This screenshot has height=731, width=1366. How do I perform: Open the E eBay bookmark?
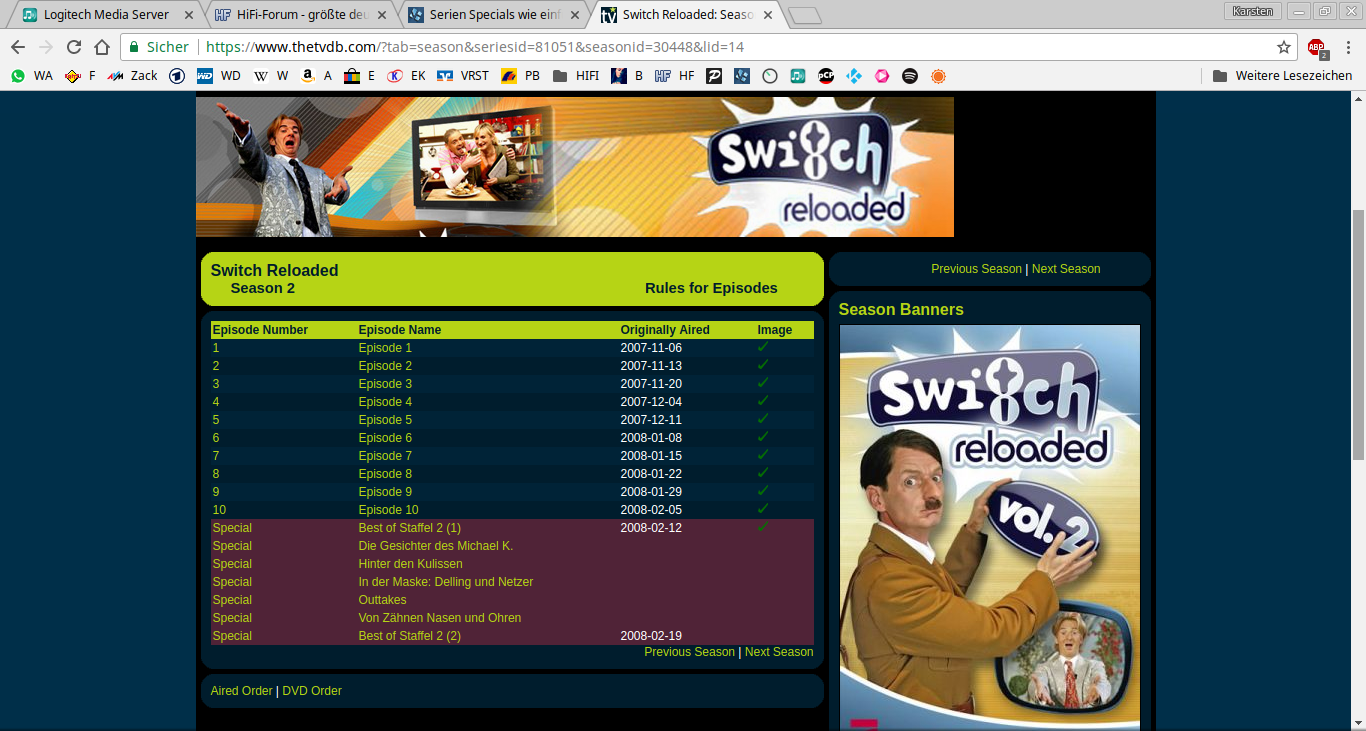point(360,76)
